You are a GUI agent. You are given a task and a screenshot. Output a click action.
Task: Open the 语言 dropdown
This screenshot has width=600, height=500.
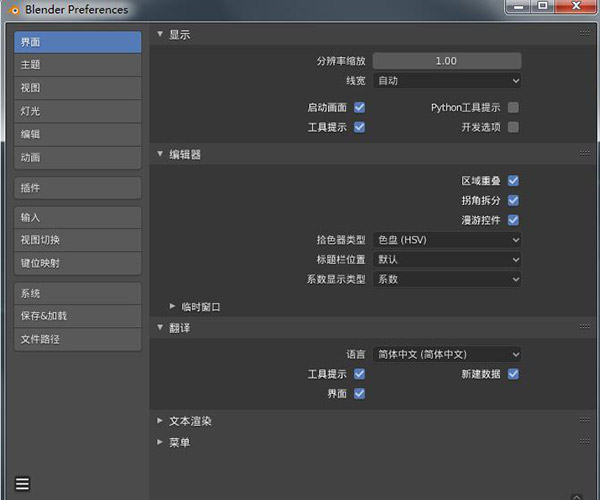click(x=447, y=354)
